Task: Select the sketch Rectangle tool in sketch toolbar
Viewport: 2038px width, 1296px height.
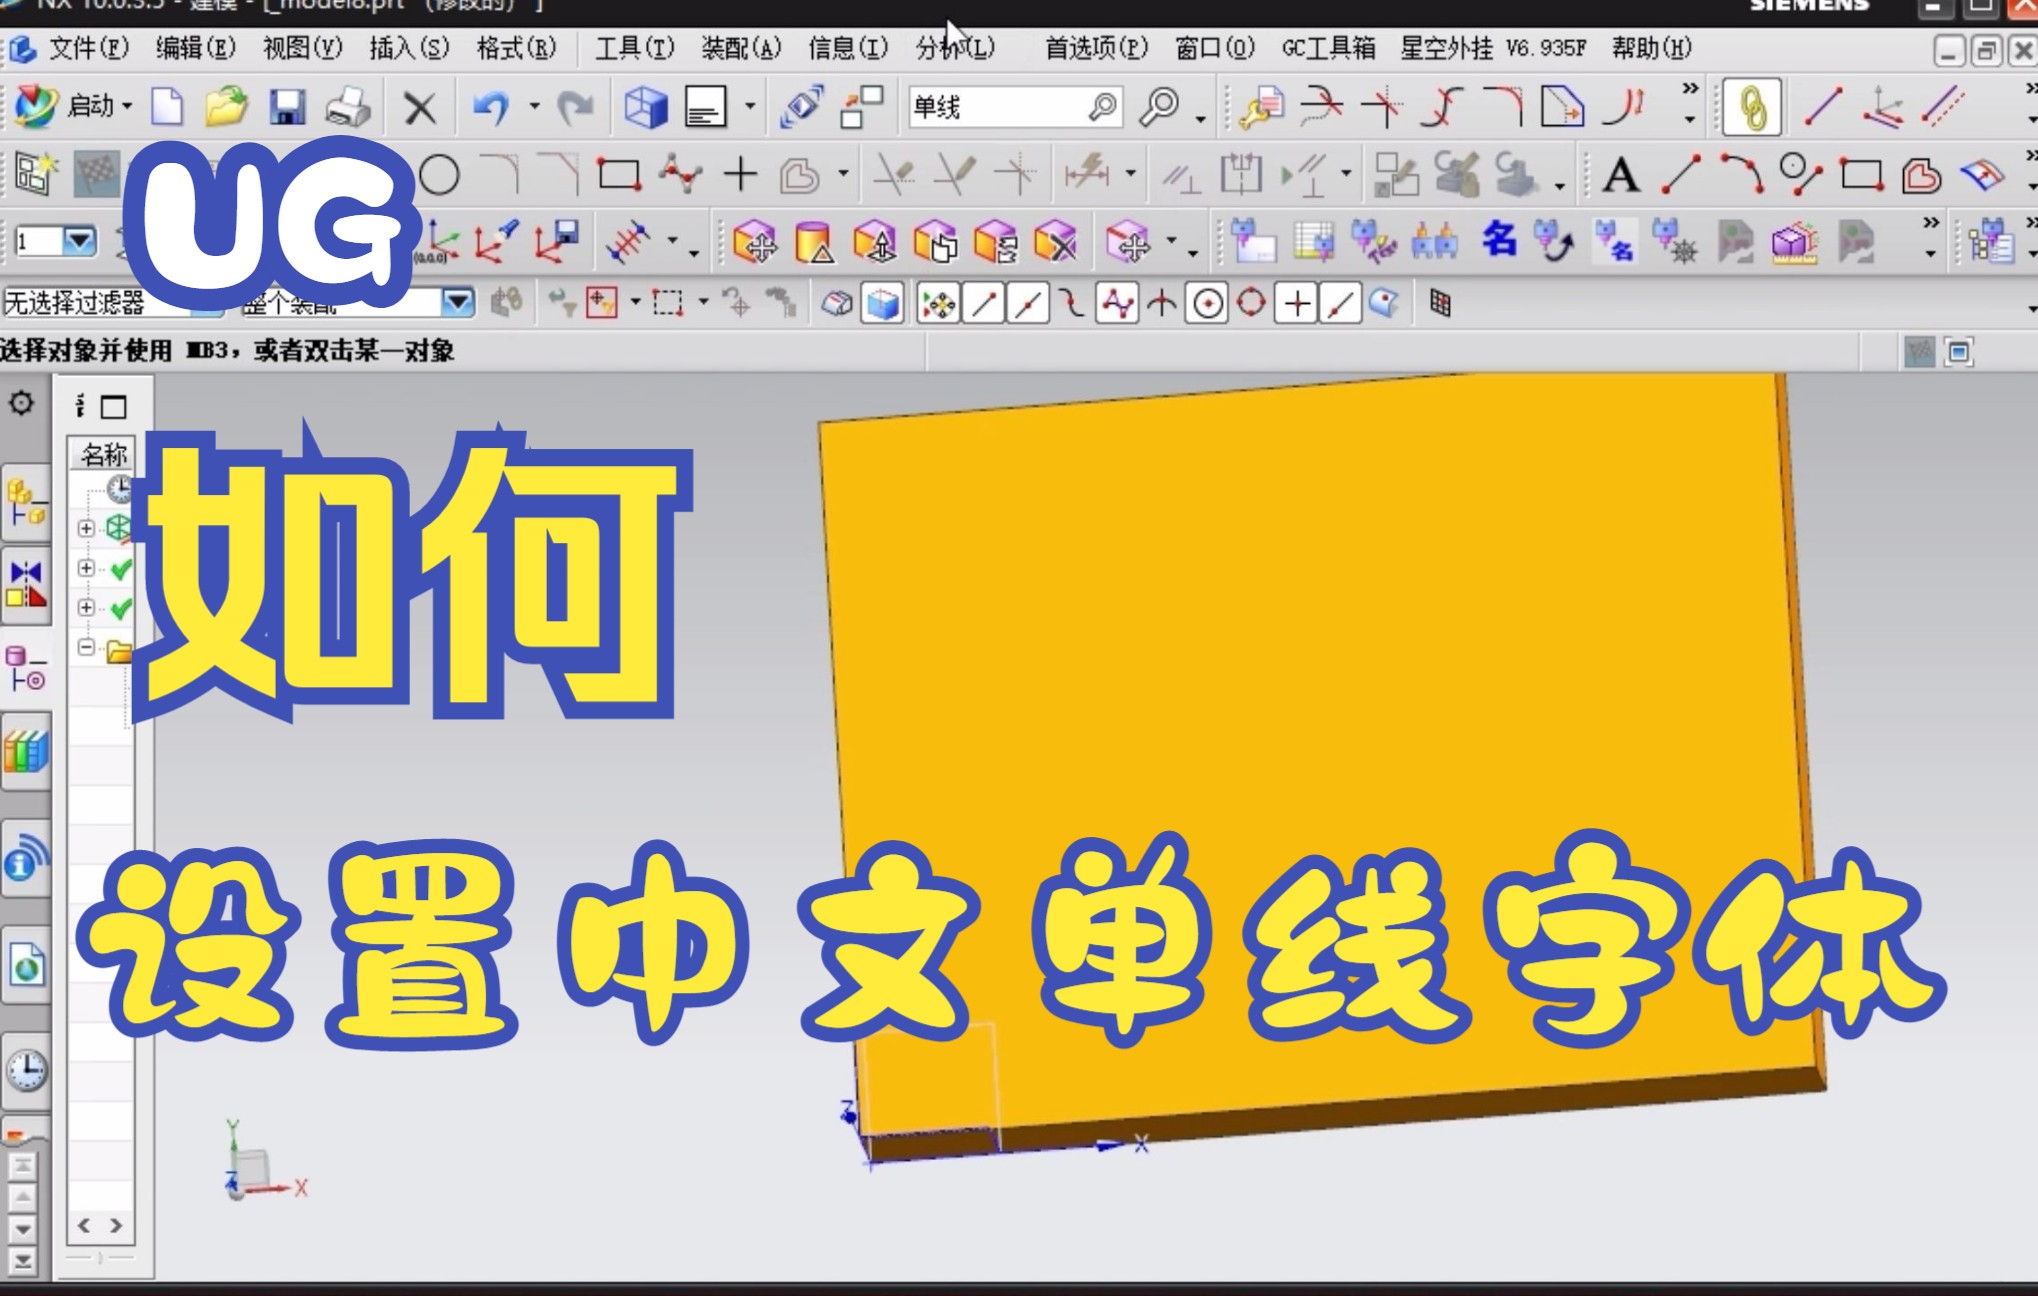Action: [x=619, y=176]
